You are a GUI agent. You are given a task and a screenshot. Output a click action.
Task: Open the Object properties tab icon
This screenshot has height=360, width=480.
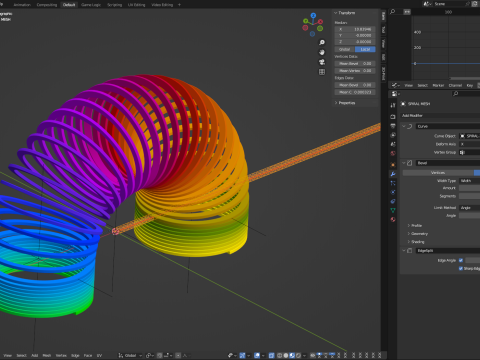pos(393,165)
